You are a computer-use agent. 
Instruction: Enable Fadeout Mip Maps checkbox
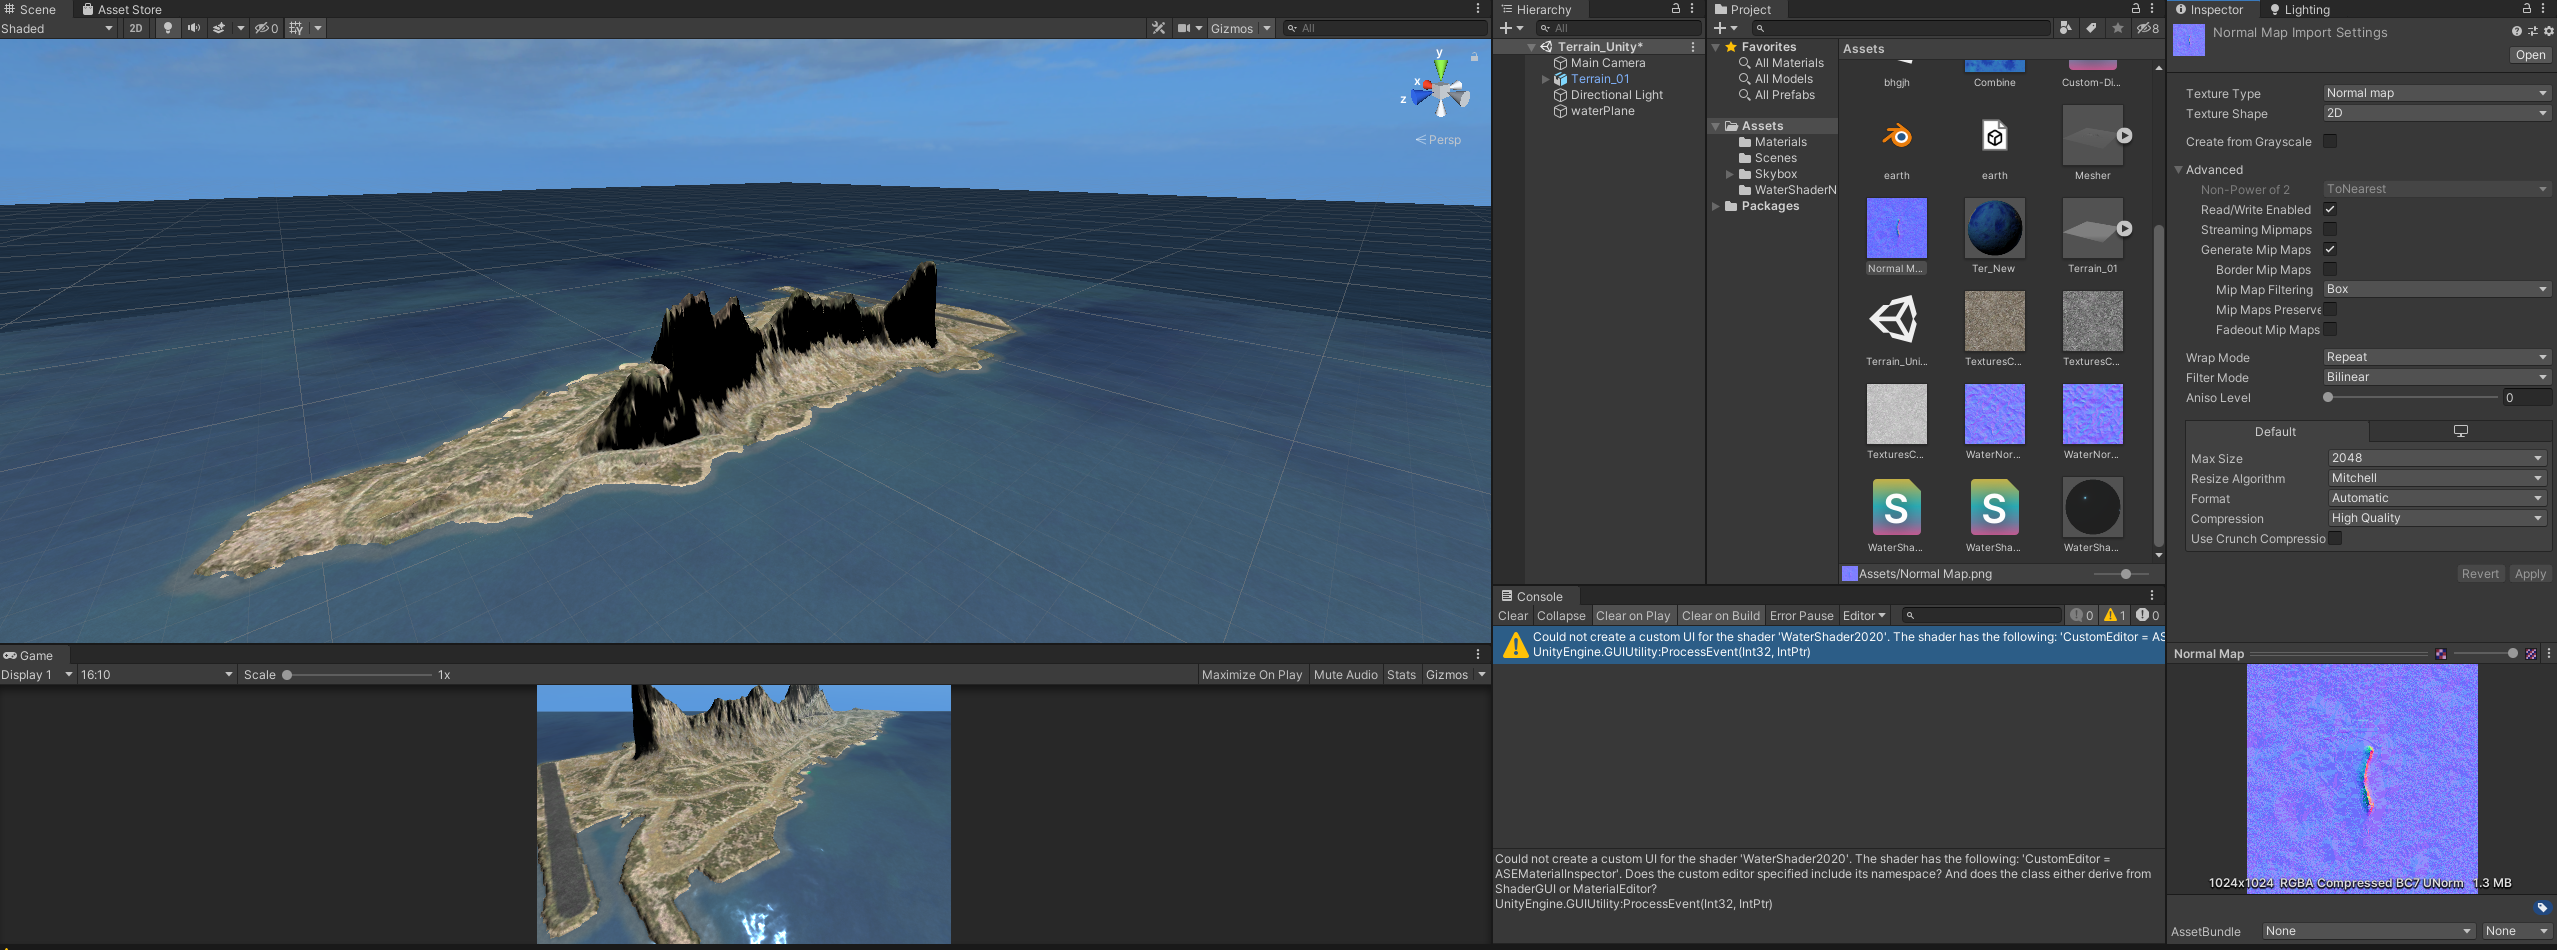pyautogui.click(x=2330, y=329)
